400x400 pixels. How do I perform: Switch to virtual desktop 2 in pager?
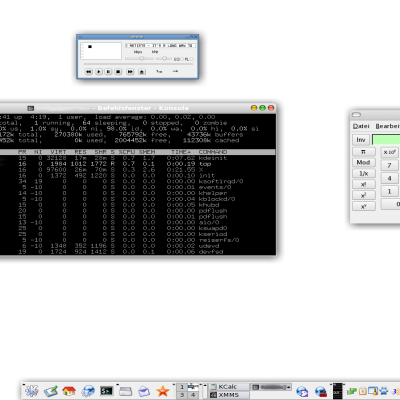tap(193, 387)
